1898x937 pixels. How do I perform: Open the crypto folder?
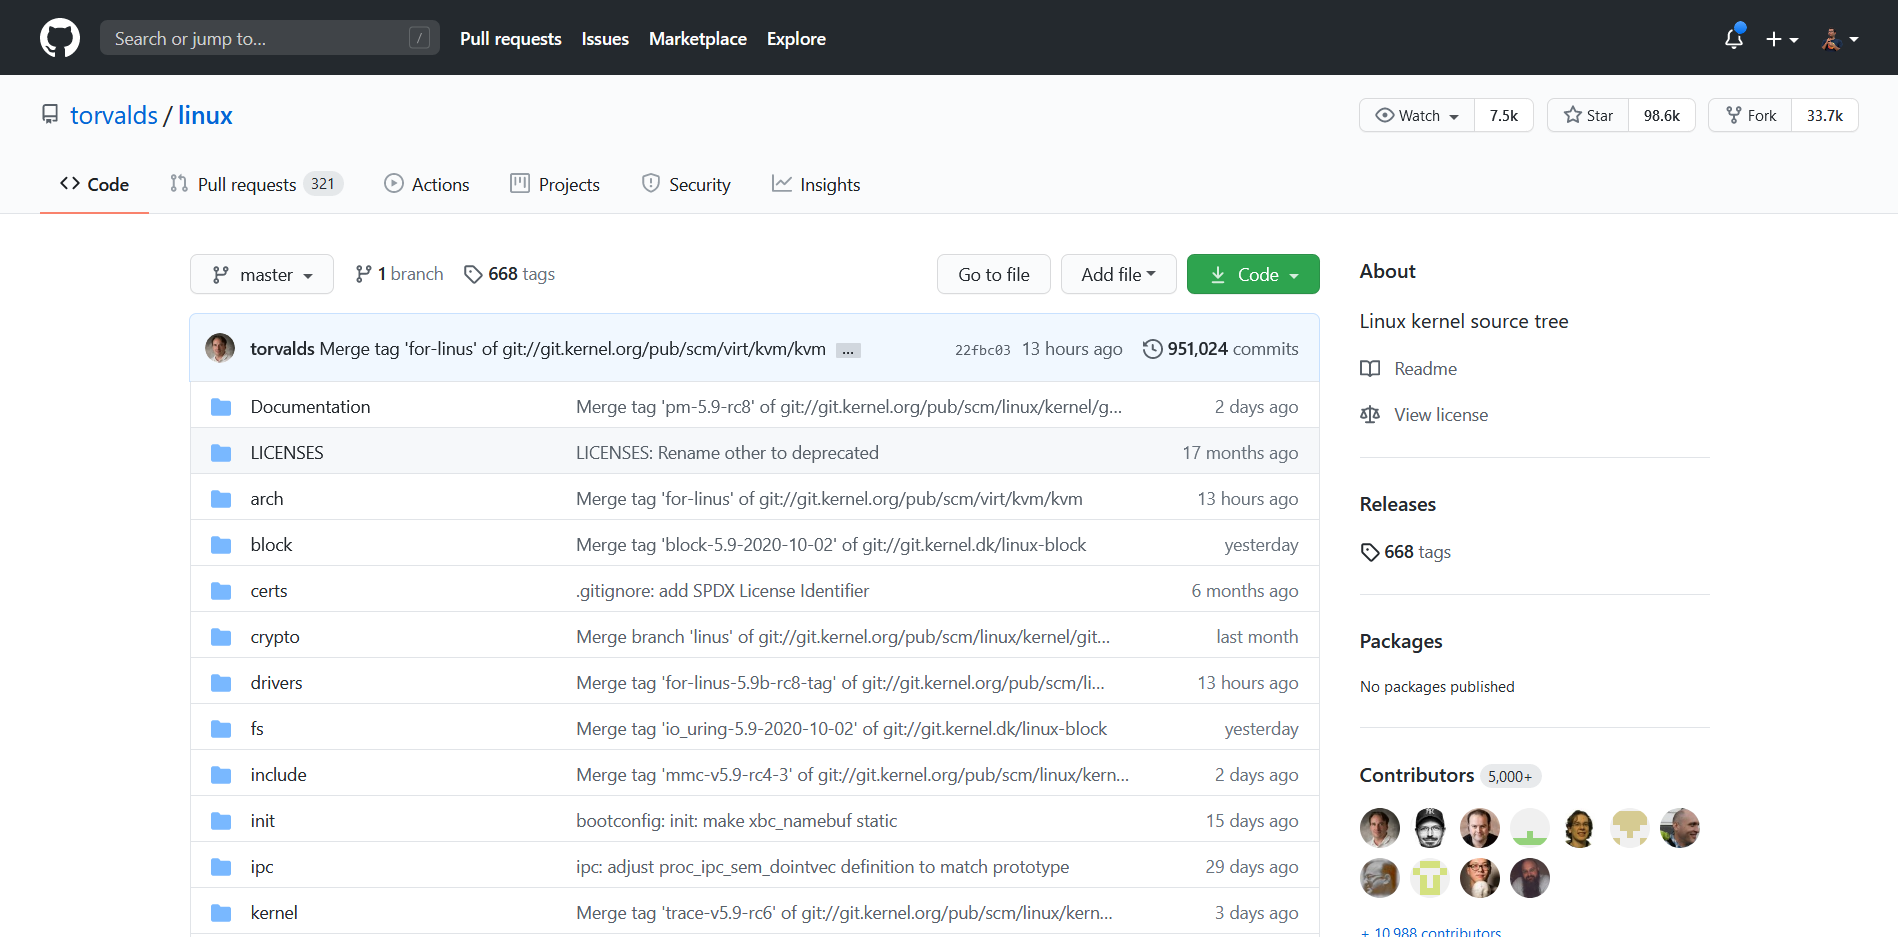click(275, 637)
